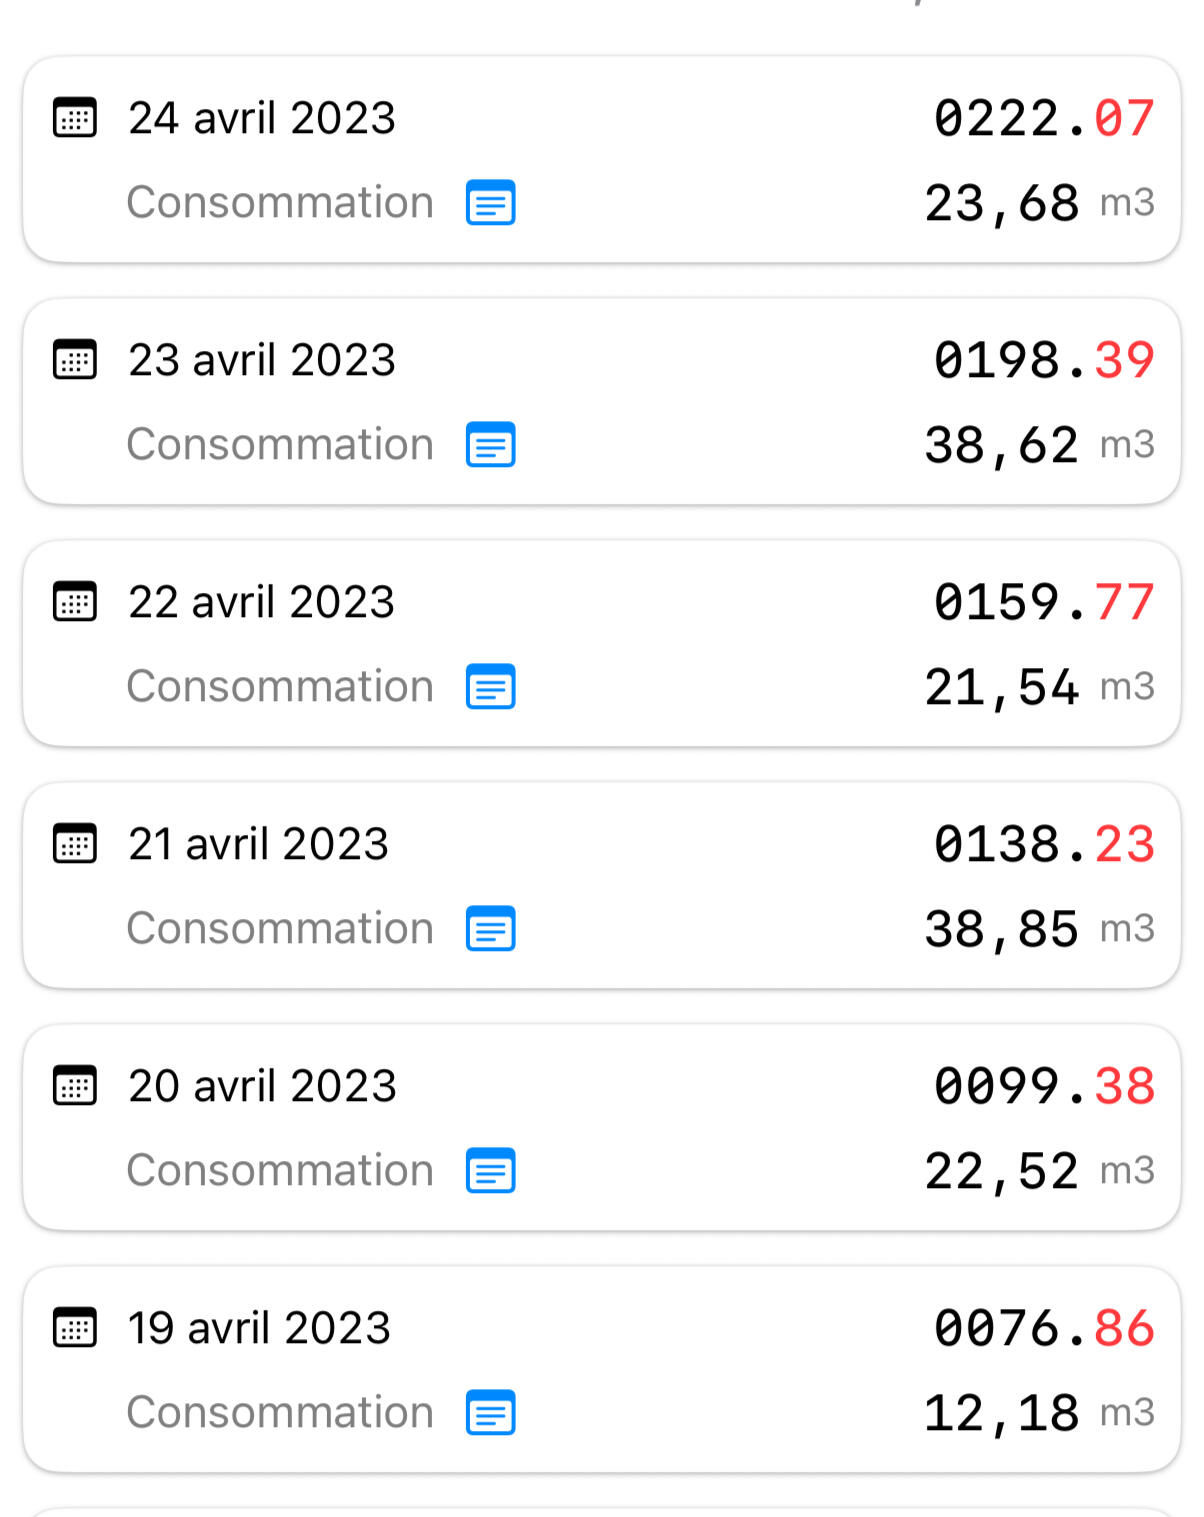Tap the meter reading 0198.39
This screenshot has width=1204, height=1517.
point(1044,360)
